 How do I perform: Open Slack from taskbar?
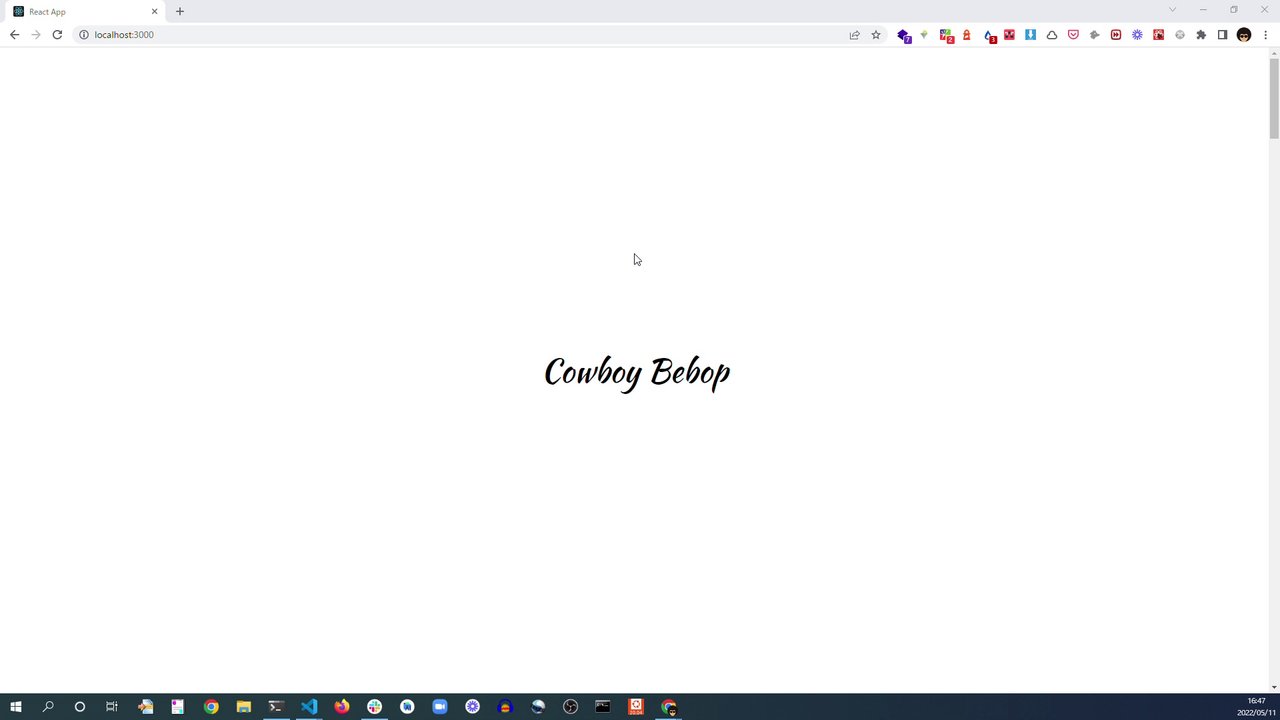(374, 707)
